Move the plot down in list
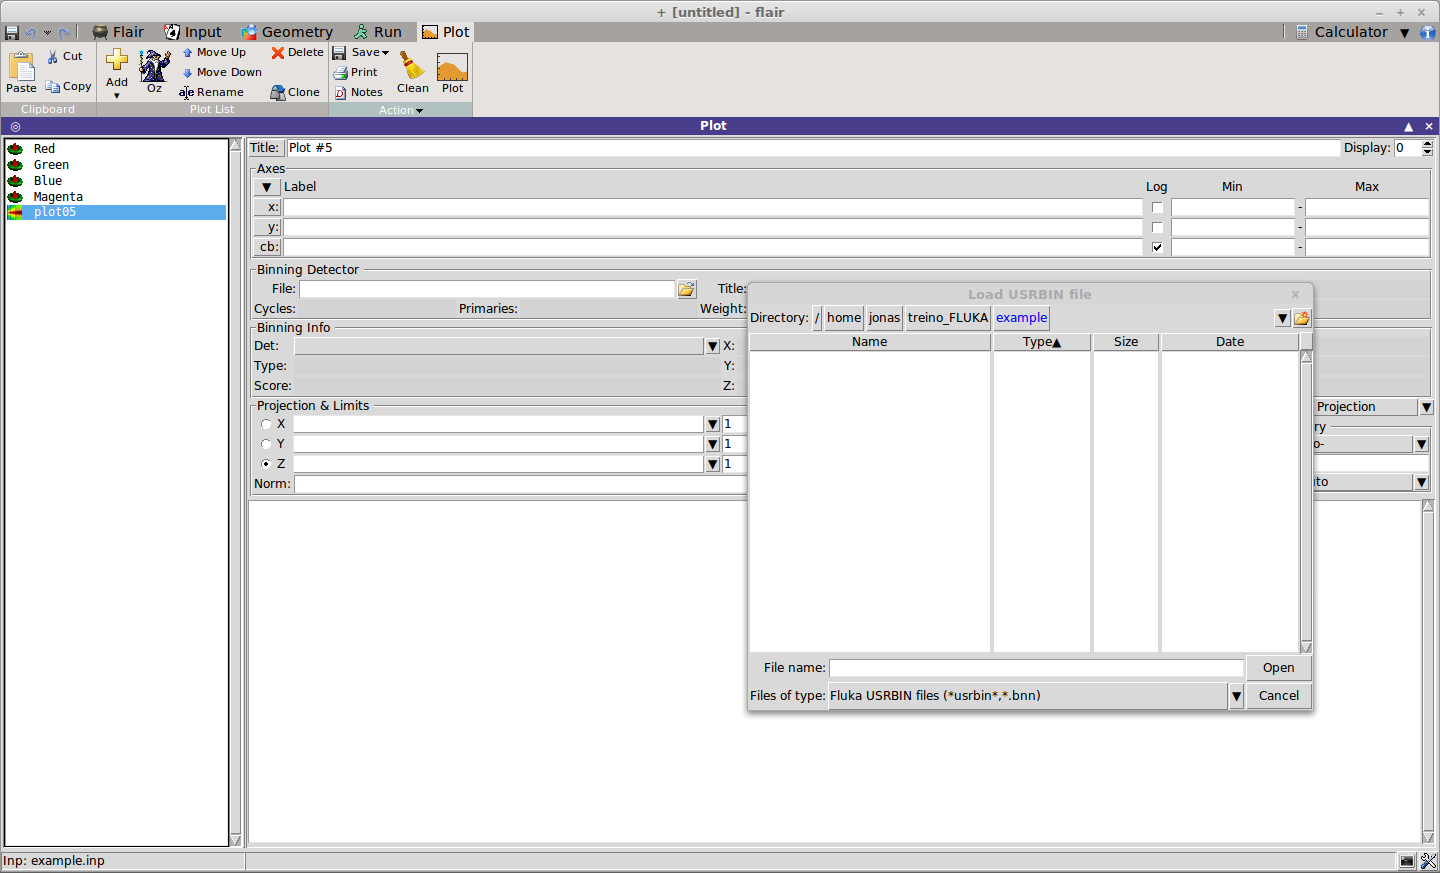Screen dimensions: 1440x873 coord(222,72)
